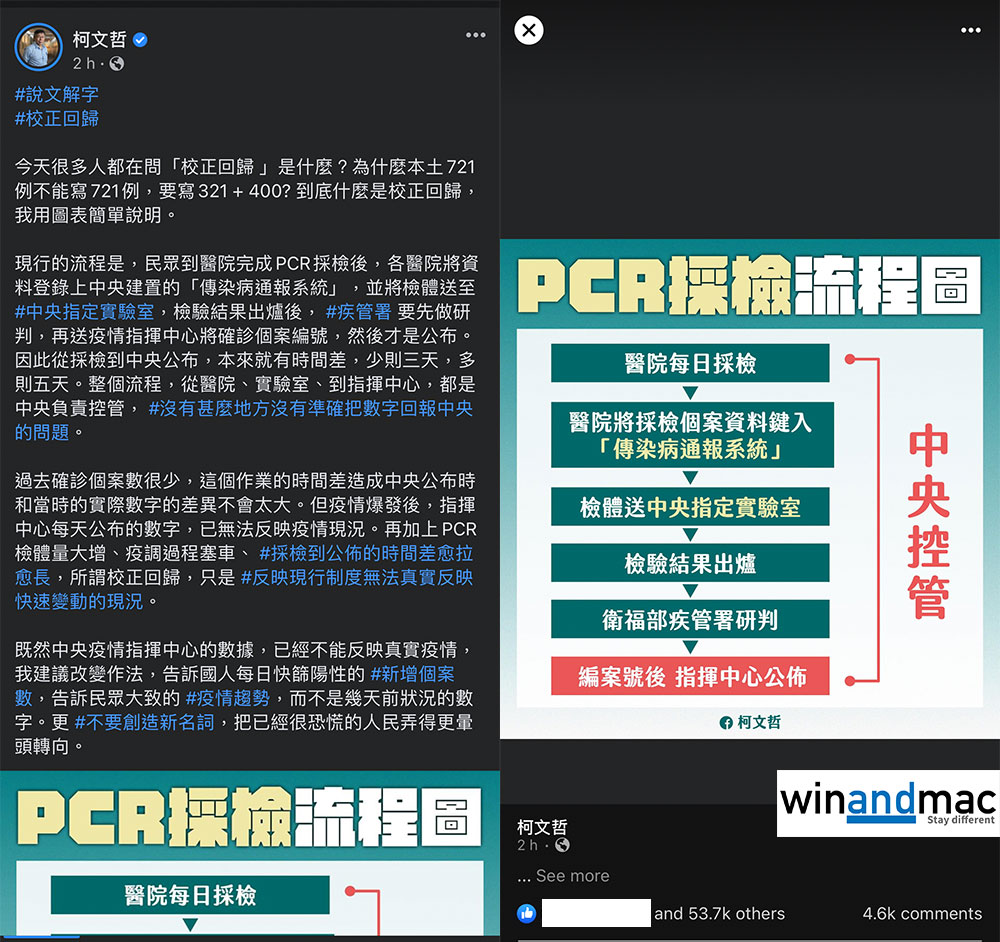Close the photo viewer with X button

(529, 31)
